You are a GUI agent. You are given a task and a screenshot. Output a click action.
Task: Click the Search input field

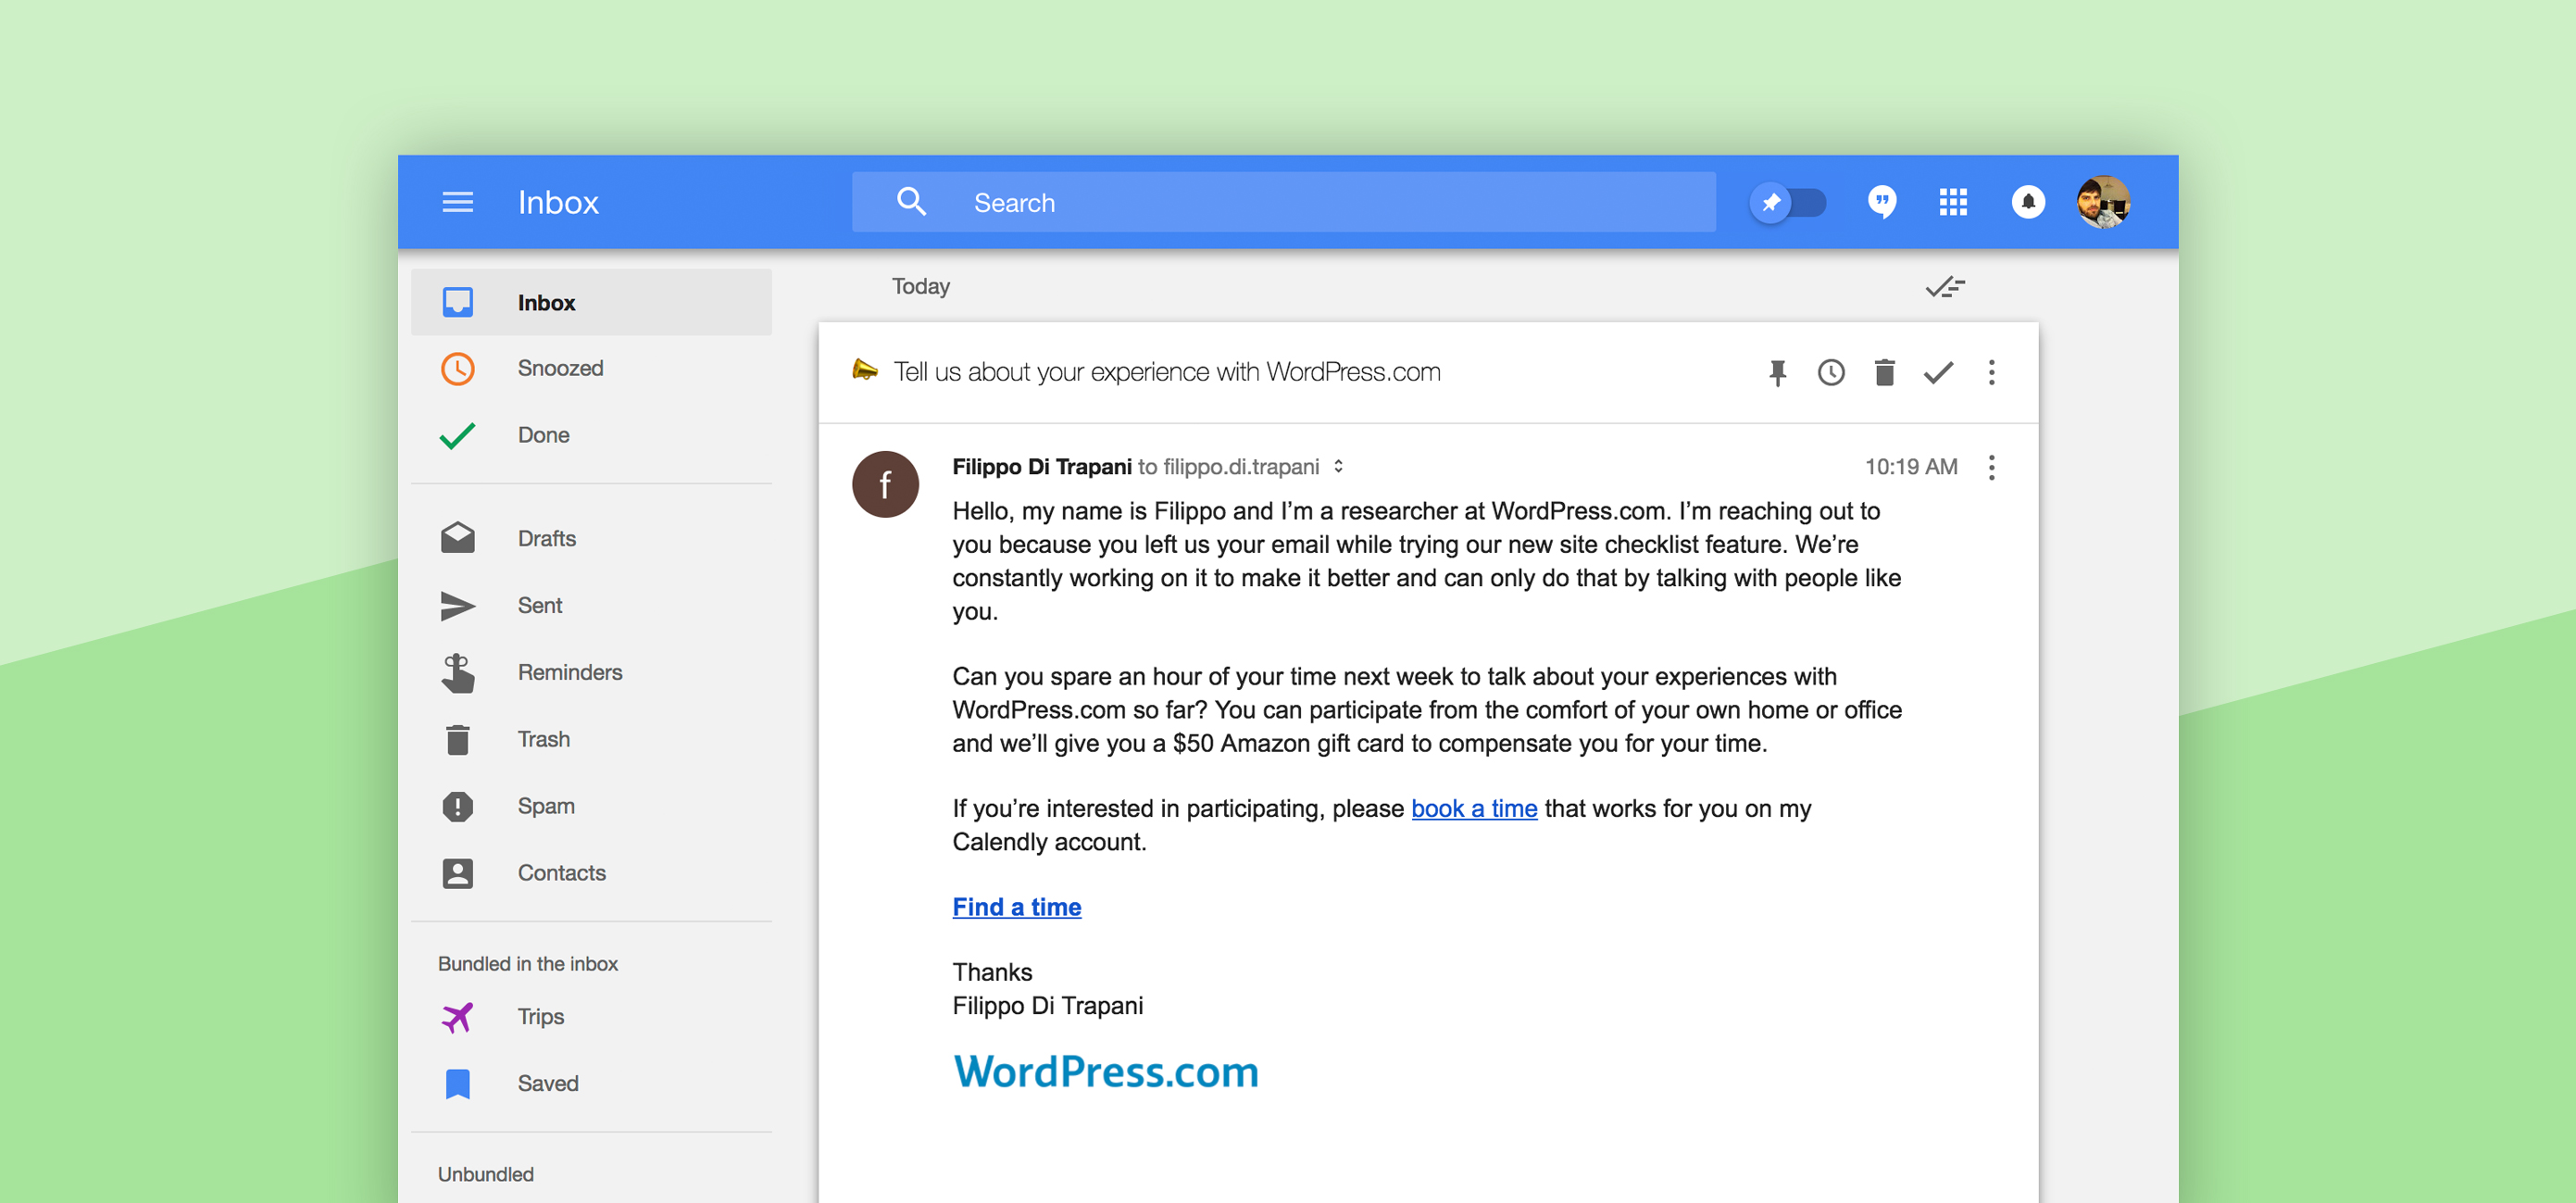point(1300,203)
